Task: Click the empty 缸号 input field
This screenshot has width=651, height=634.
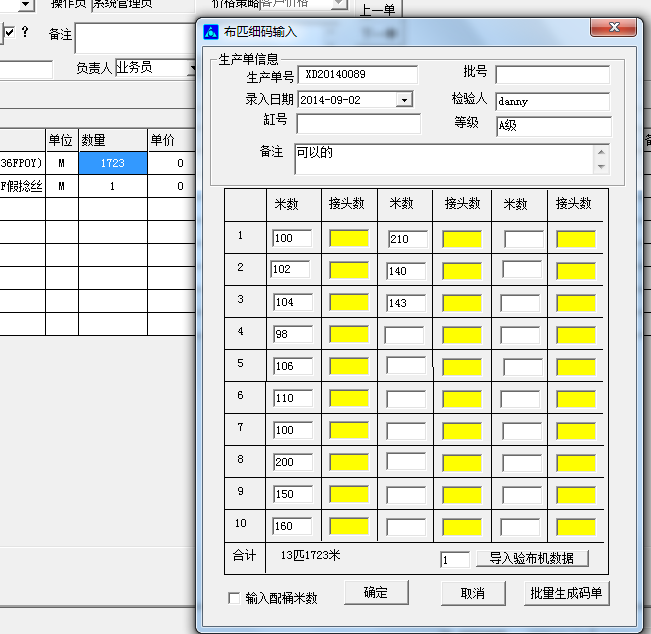Action: click(358, 124)
